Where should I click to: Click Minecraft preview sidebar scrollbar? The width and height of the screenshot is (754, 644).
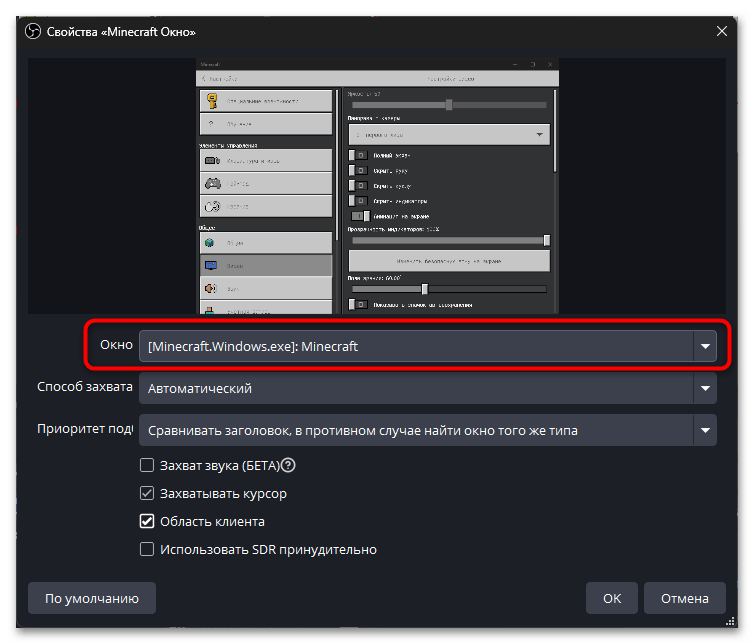[x=337, y=165]
